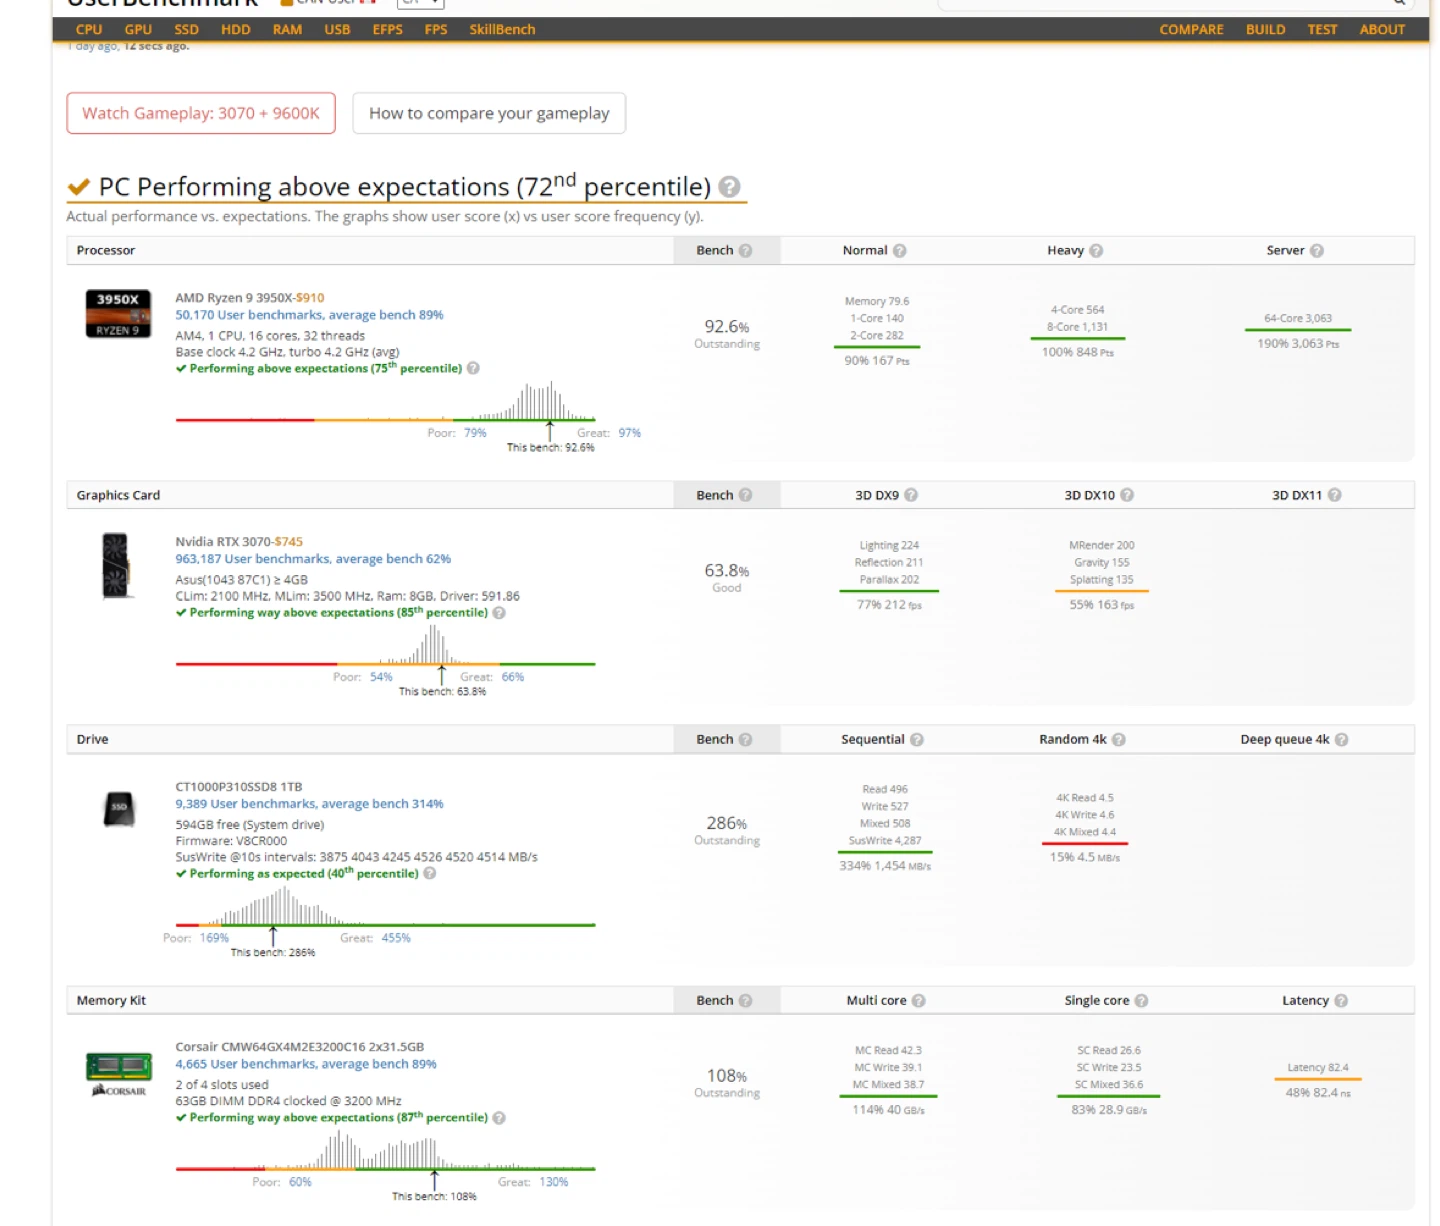Screen dimensions: 1440x1226
Task: Click processor Poor 79% link
Action: 475,433
